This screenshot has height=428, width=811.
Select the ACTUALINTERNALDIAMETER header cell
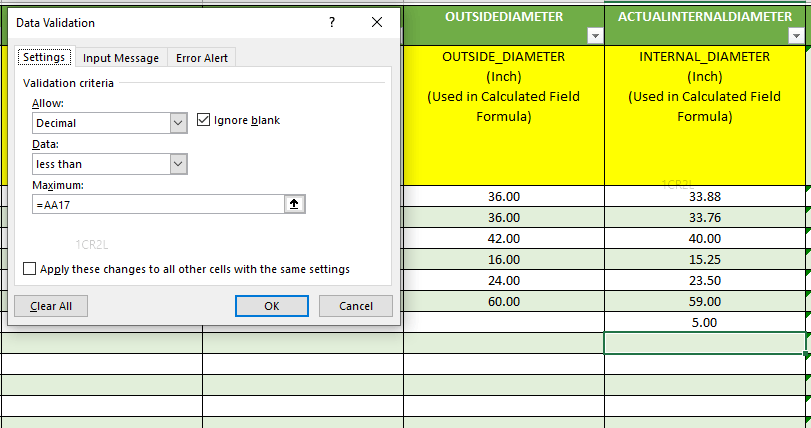[x=704, y=24]
